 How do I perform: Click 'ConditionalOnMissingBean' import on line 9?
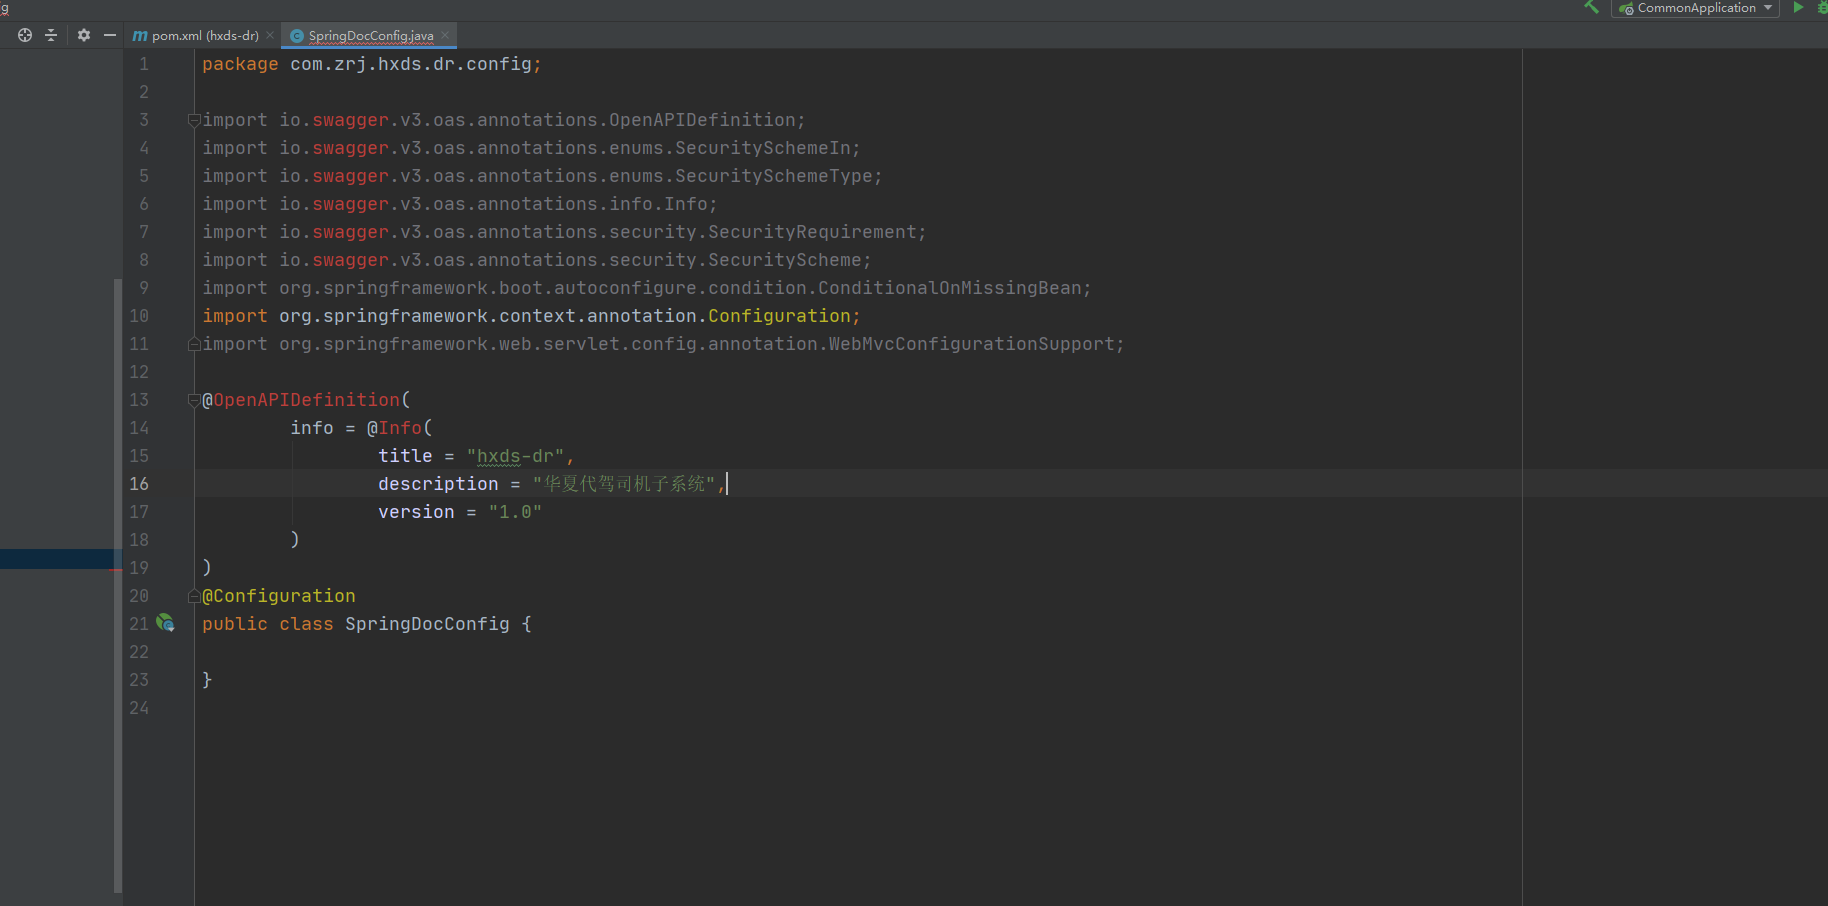(950, 288)
